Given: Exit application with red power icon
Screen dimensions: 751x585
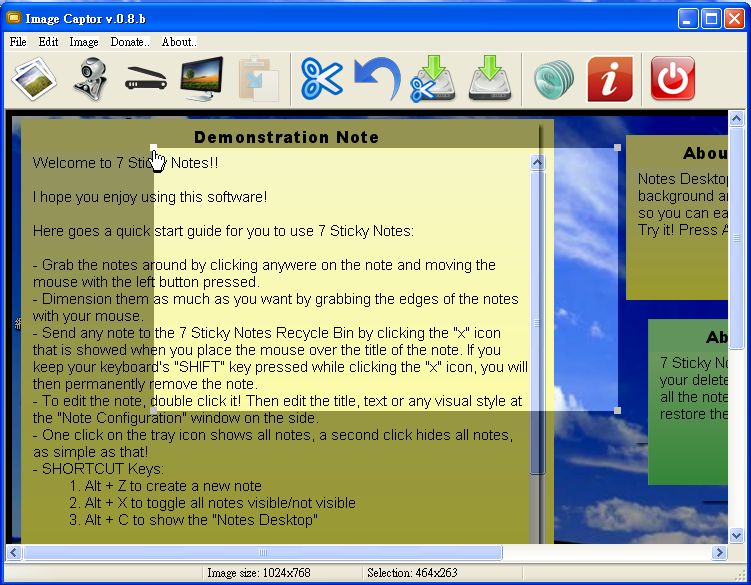Looking at the screenshot, I should [x=672, y=78].
